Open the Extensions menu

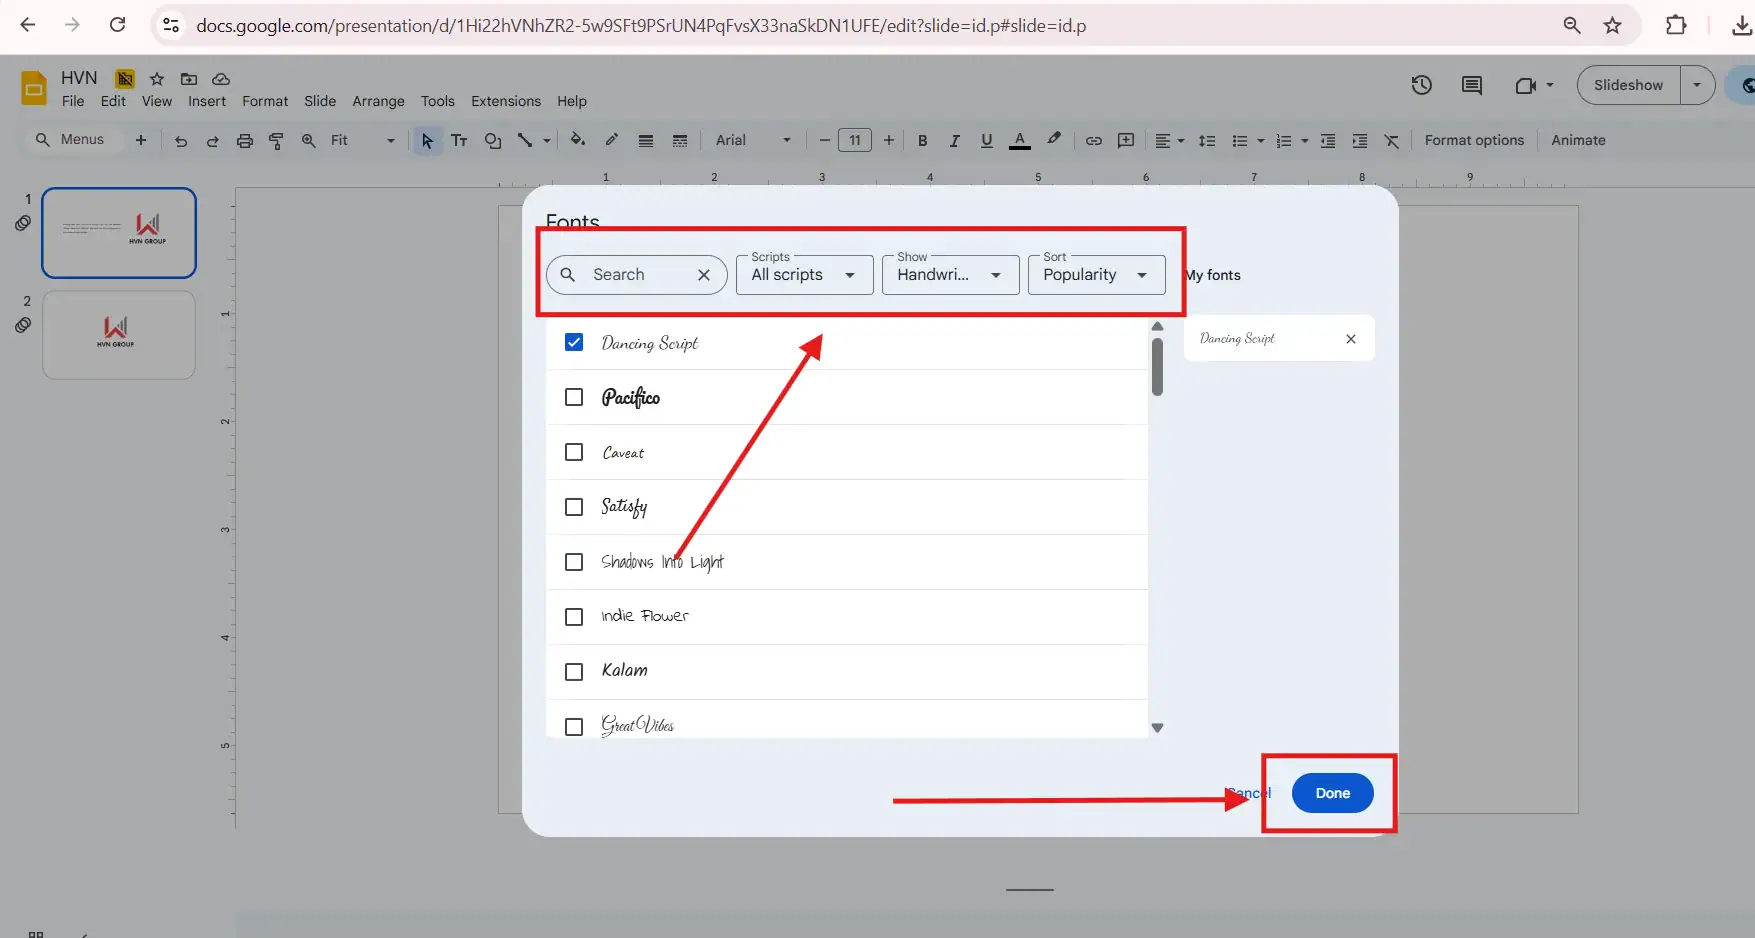coord(505,101)
